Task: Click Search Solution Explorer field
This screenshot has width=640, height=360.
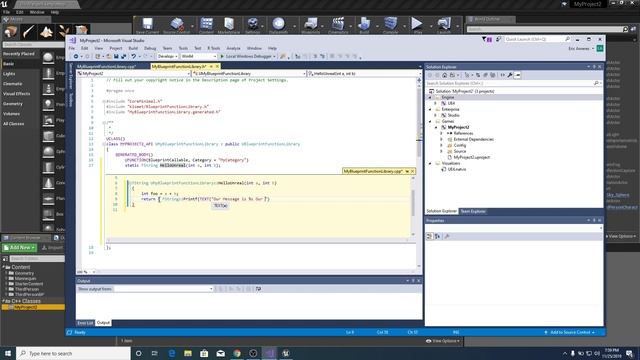Action: tap(513, 83)
